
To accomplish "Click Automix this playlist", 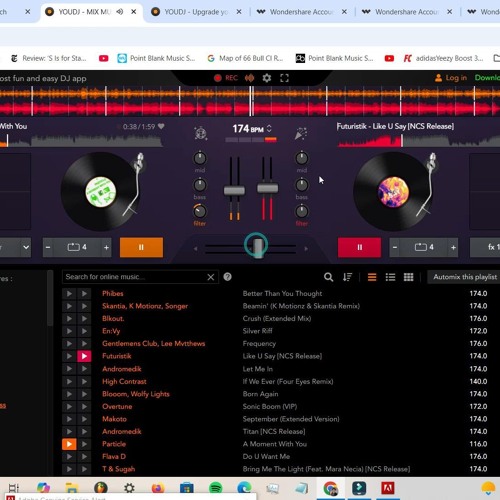I will (465, 277).
